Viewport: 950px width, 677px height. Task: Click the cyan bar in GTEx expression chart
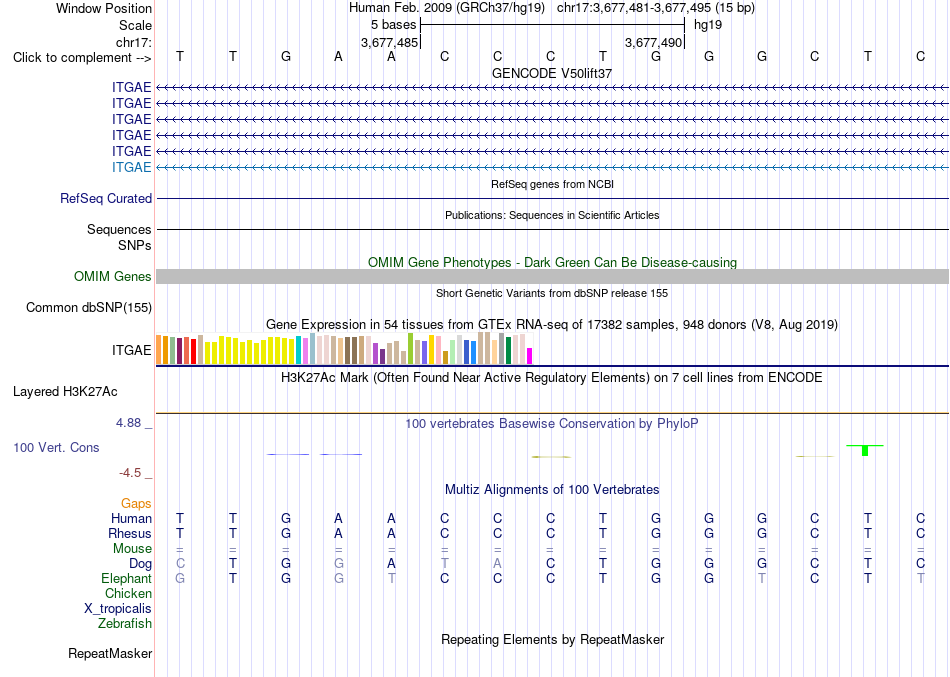pos(298,350)
